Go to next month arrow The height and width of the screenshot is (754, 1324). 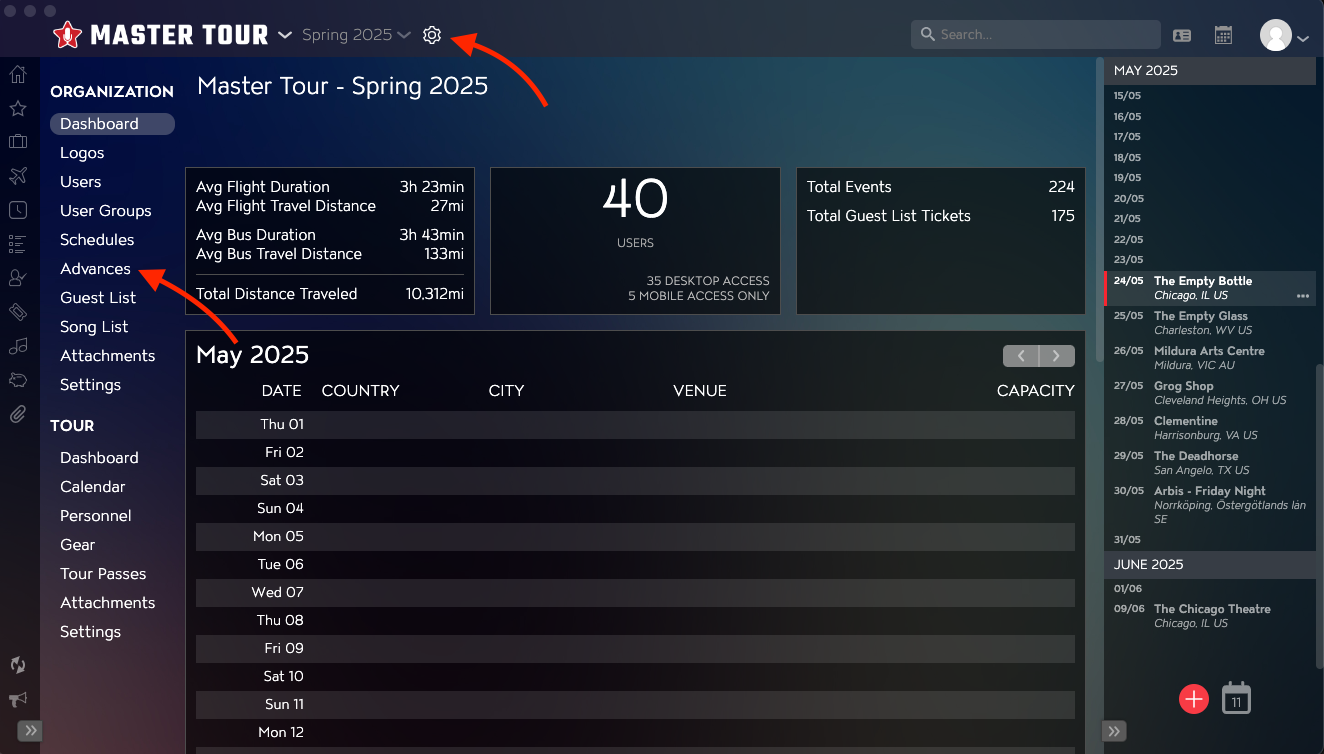click(1057, 356)
